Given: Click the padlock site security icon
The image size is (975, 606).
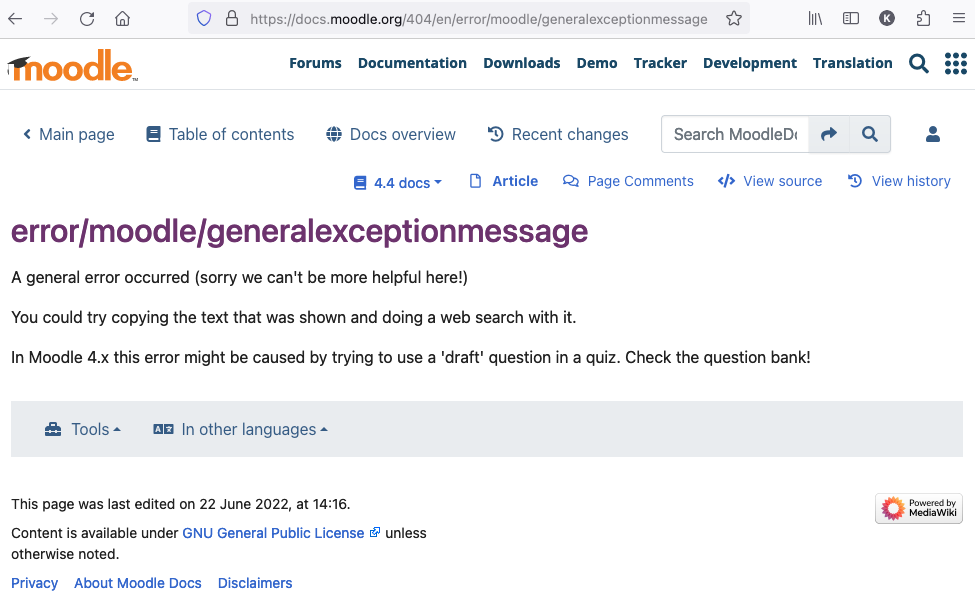Looking at the screenshot, I should pos(232,19).
